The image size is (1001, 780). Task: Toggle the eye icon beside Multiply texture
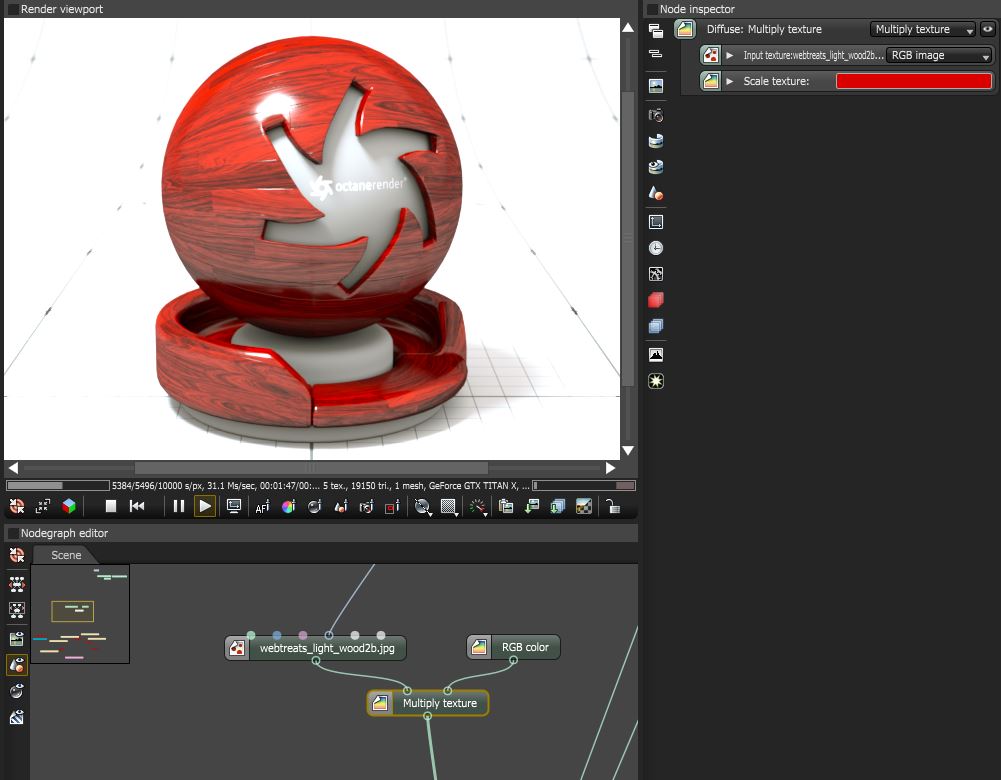tap(987, 30)
